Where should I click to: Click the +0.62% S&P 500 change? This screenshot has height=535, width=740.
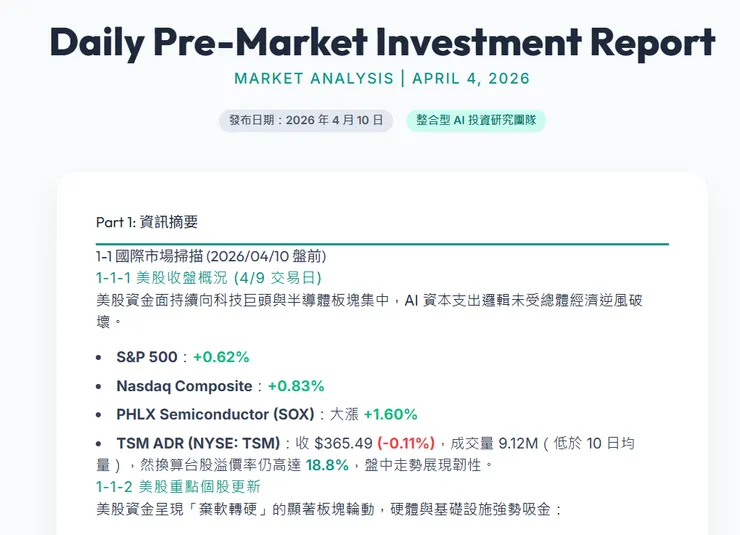coord(221,357)
